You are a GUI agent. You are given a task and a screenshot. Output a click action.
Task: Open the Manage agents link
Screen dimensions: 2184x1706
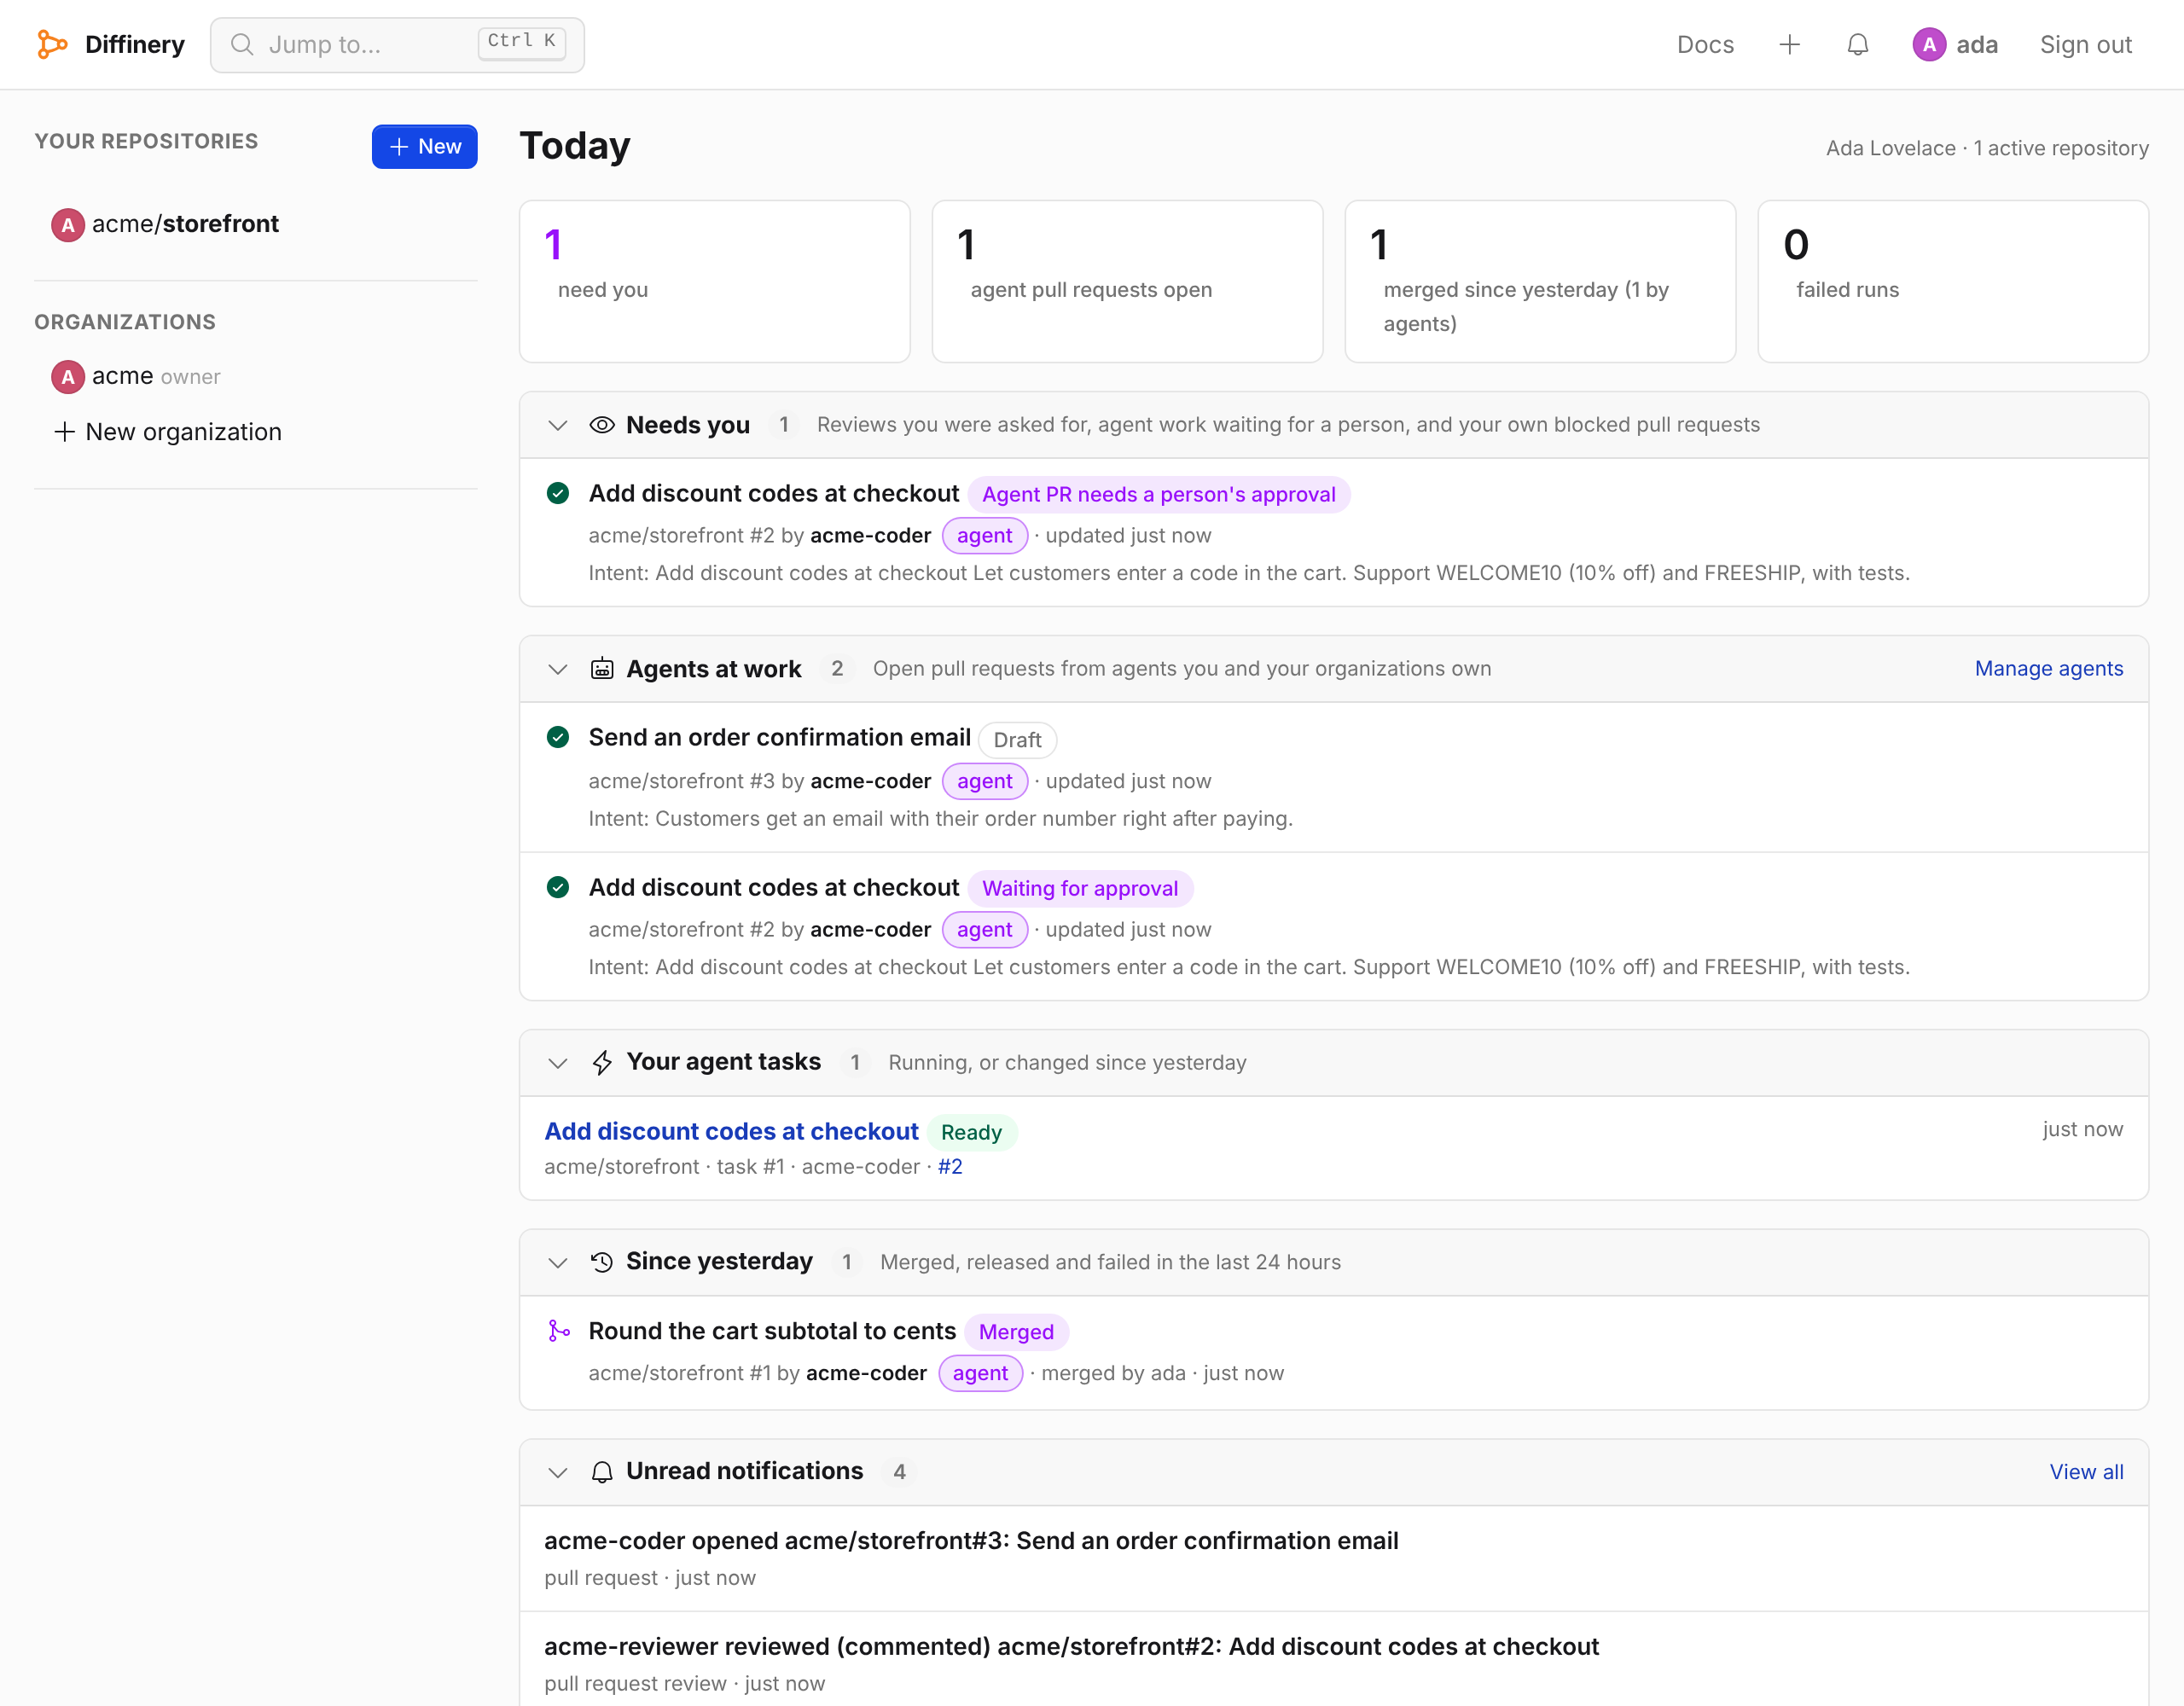[2049, 668]
